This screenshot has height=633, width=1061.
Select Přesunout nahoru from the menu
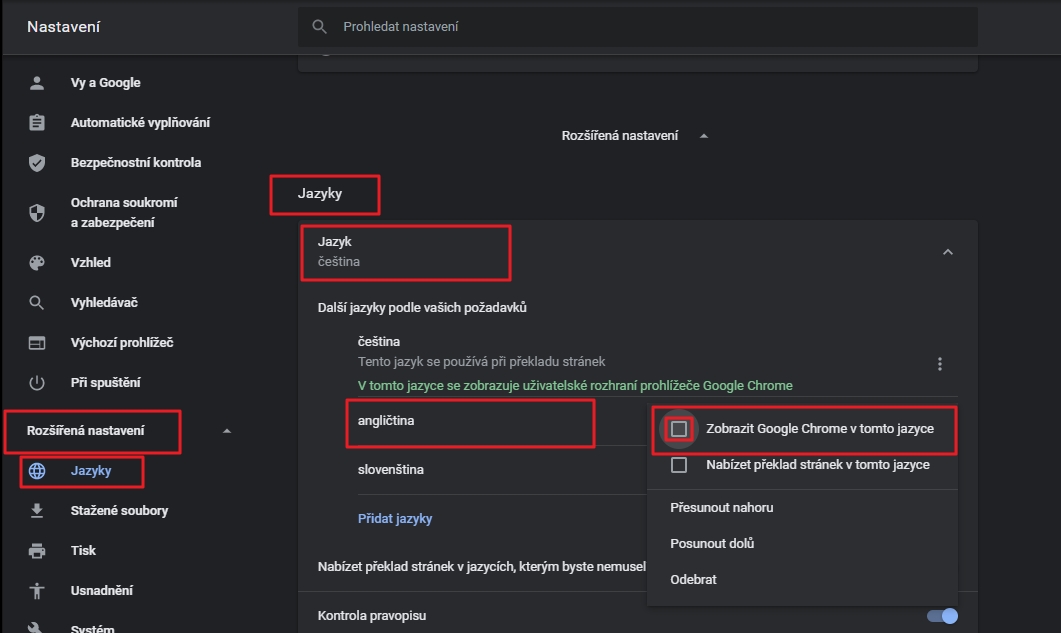tap(721, 508)
